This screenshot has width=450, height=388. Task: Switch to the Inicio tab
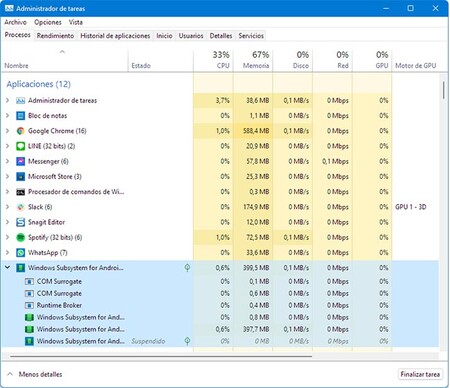[164, 36]
